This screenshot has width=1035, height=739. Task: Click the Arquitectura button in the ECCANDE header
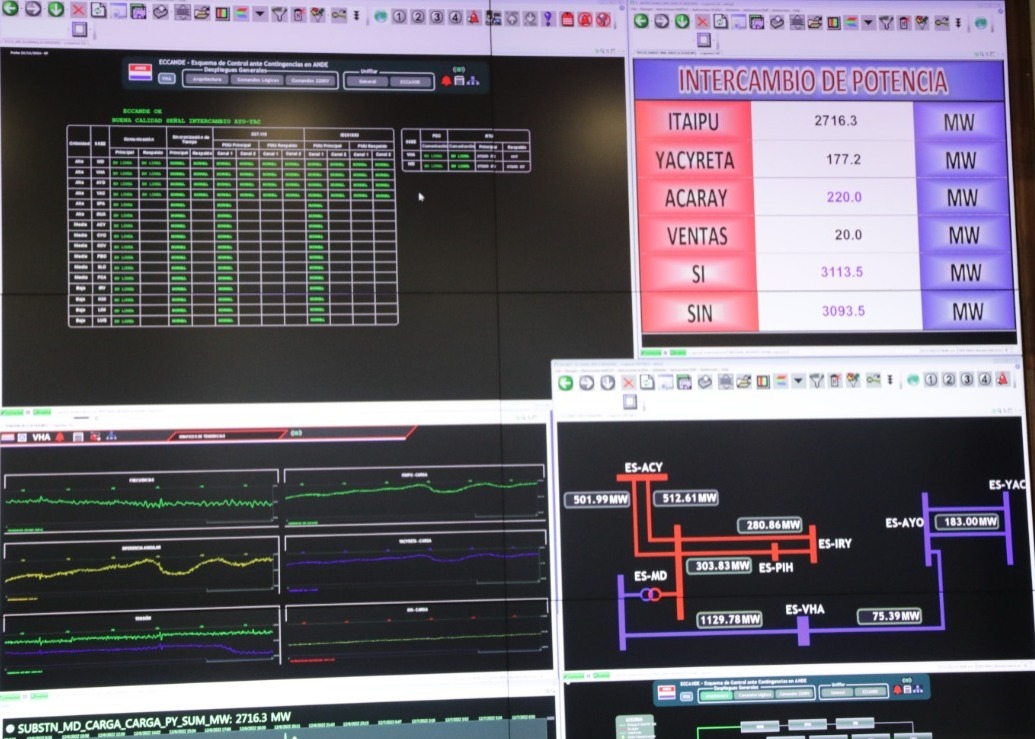click(x=207, y=80)
